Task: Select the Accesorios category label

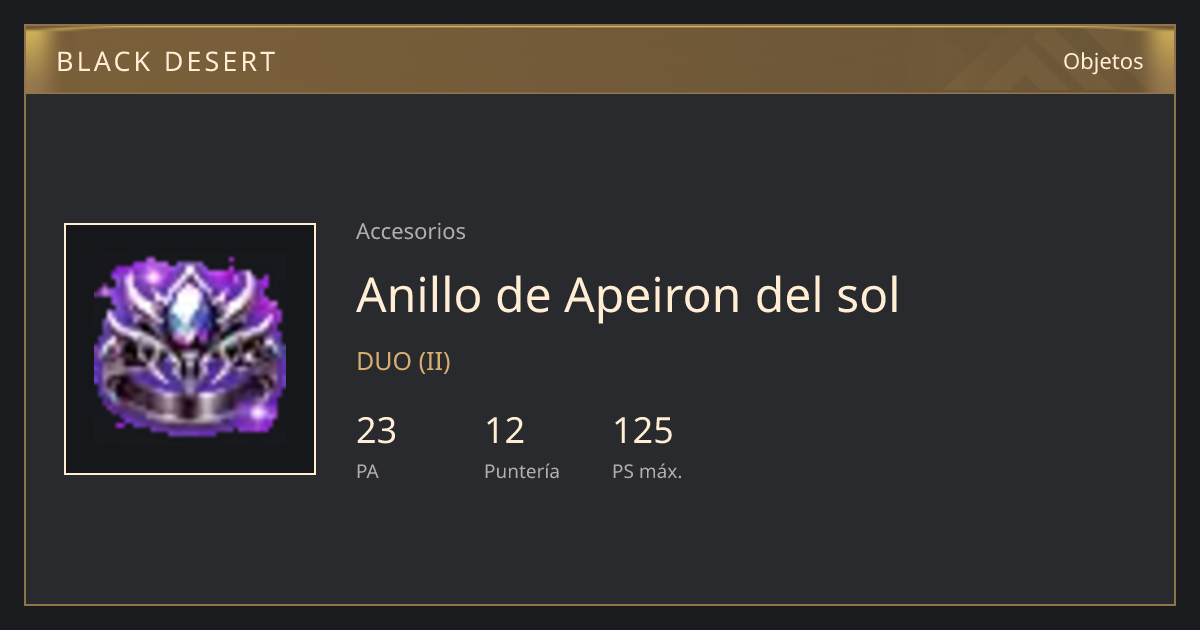Action: tap(411, 231)
